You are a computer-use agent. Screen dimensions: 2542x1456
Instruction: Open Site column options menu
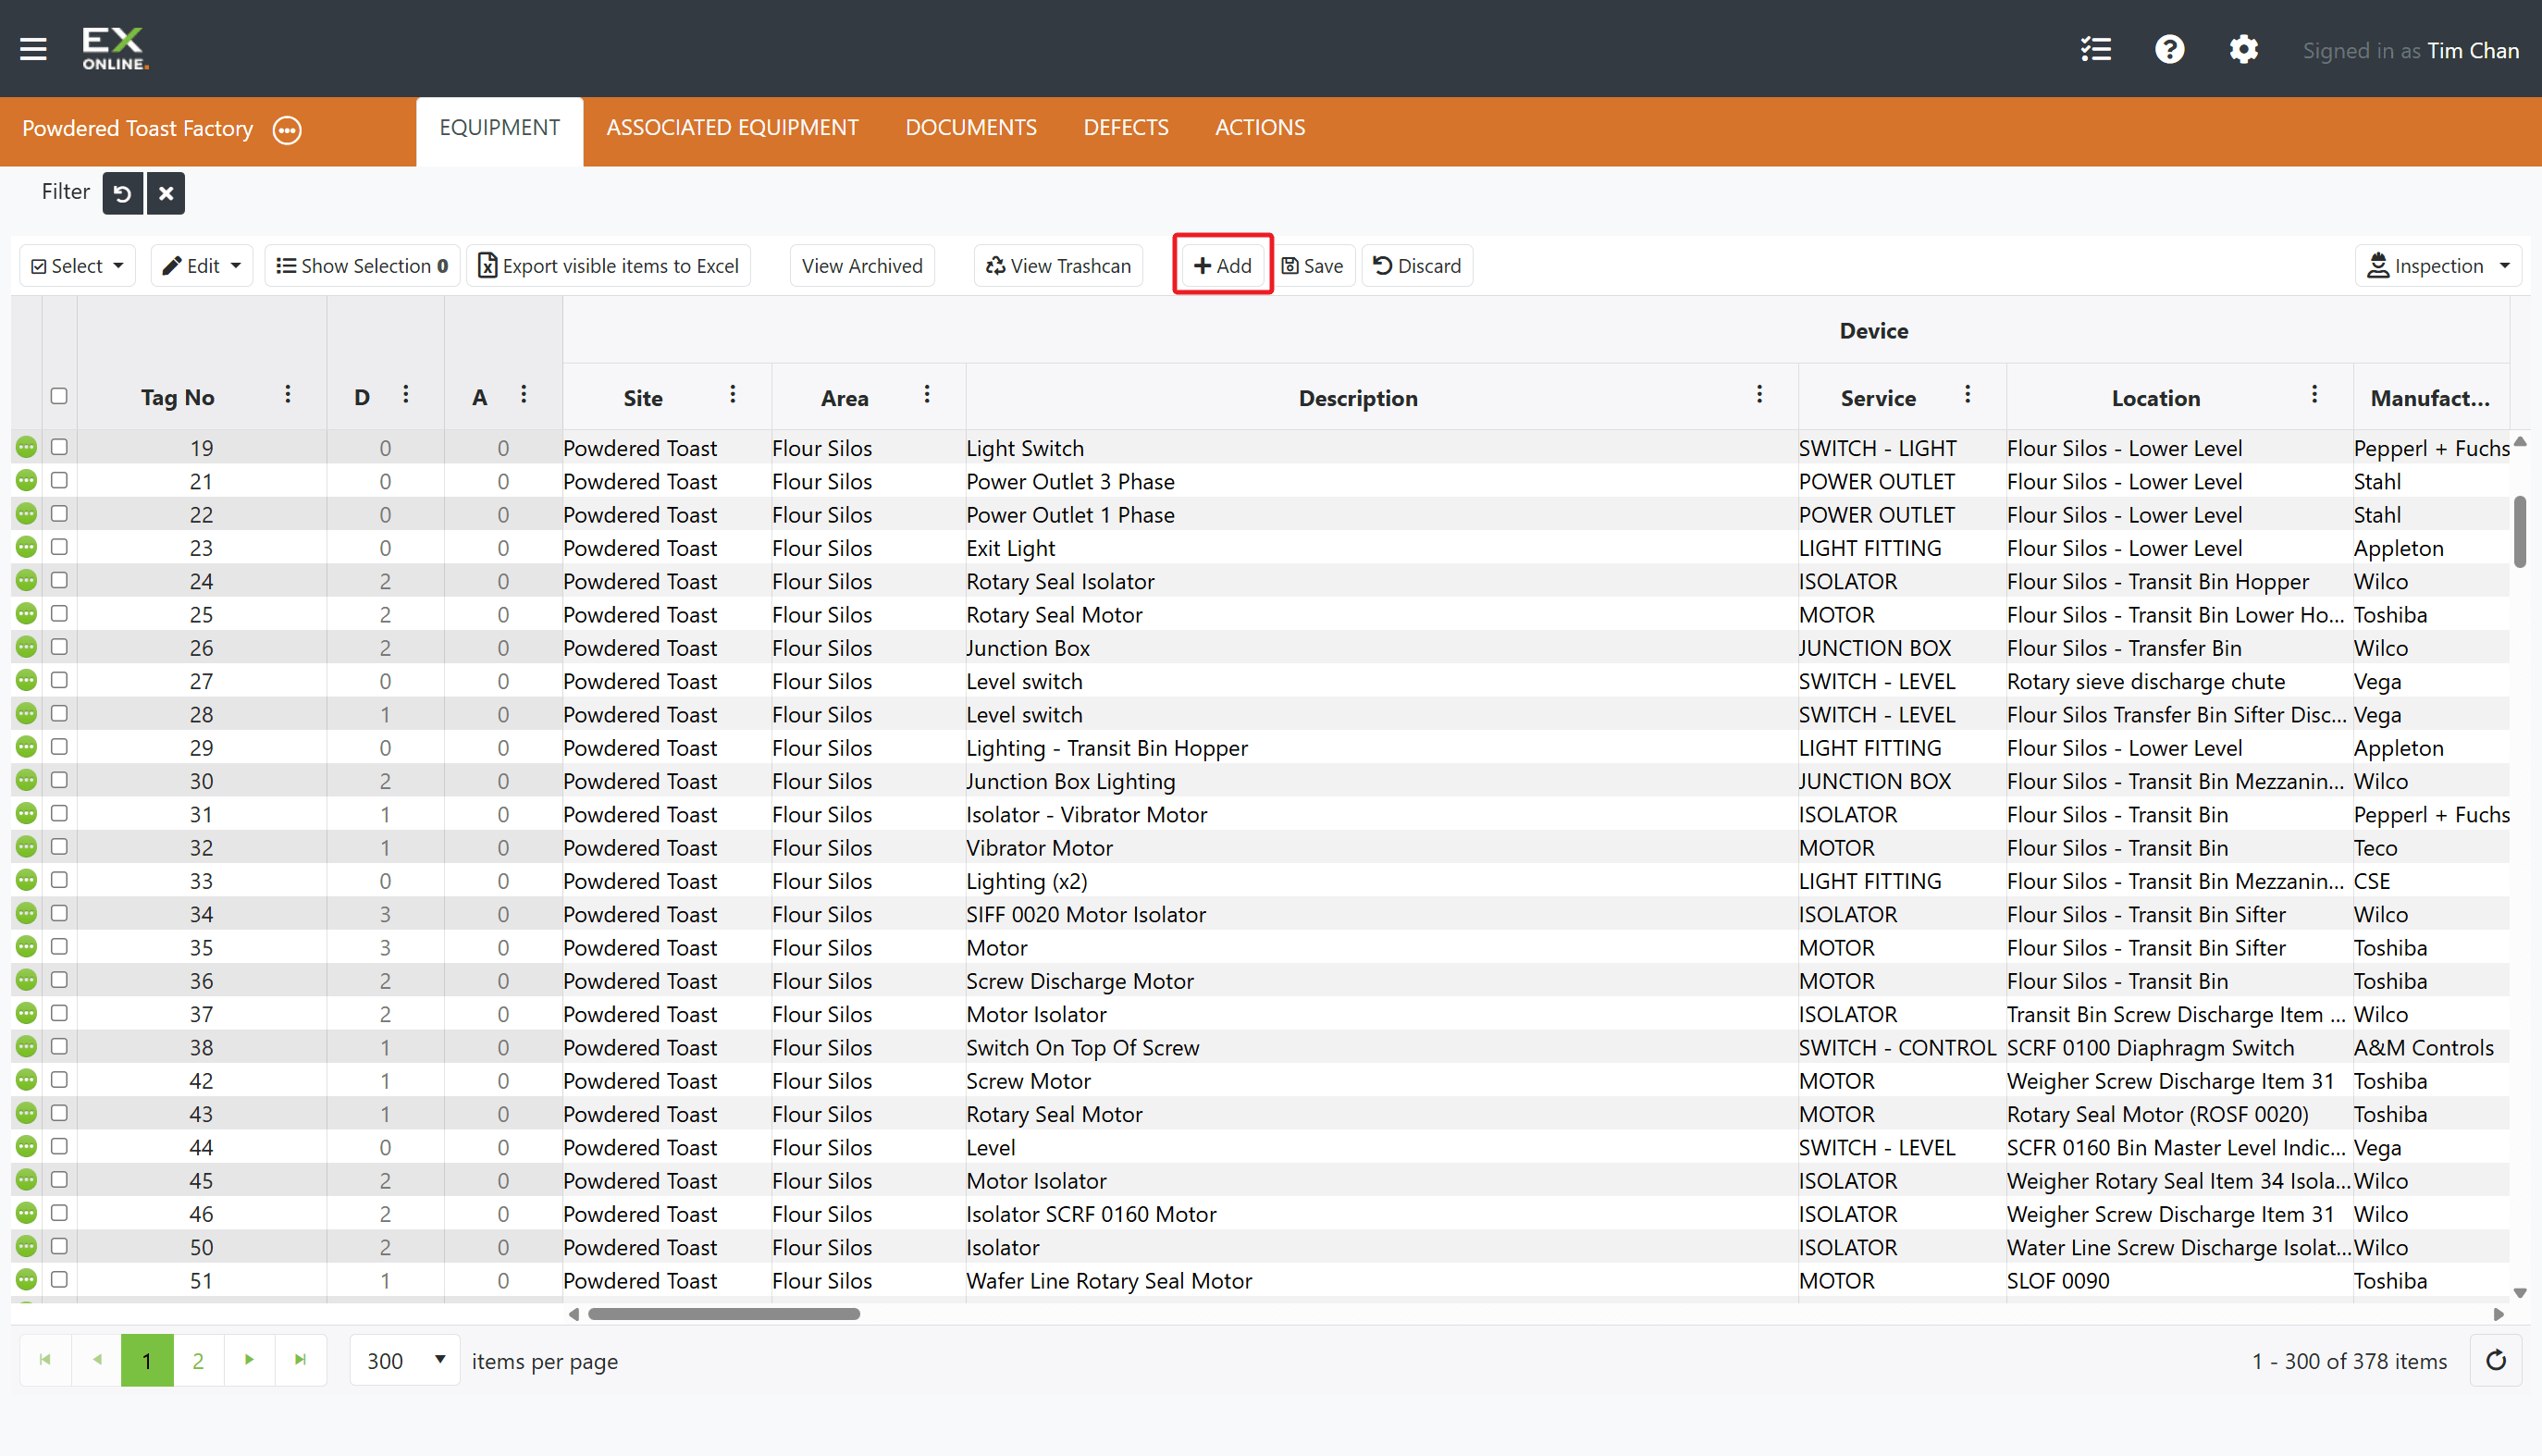[x=733, y=395]
